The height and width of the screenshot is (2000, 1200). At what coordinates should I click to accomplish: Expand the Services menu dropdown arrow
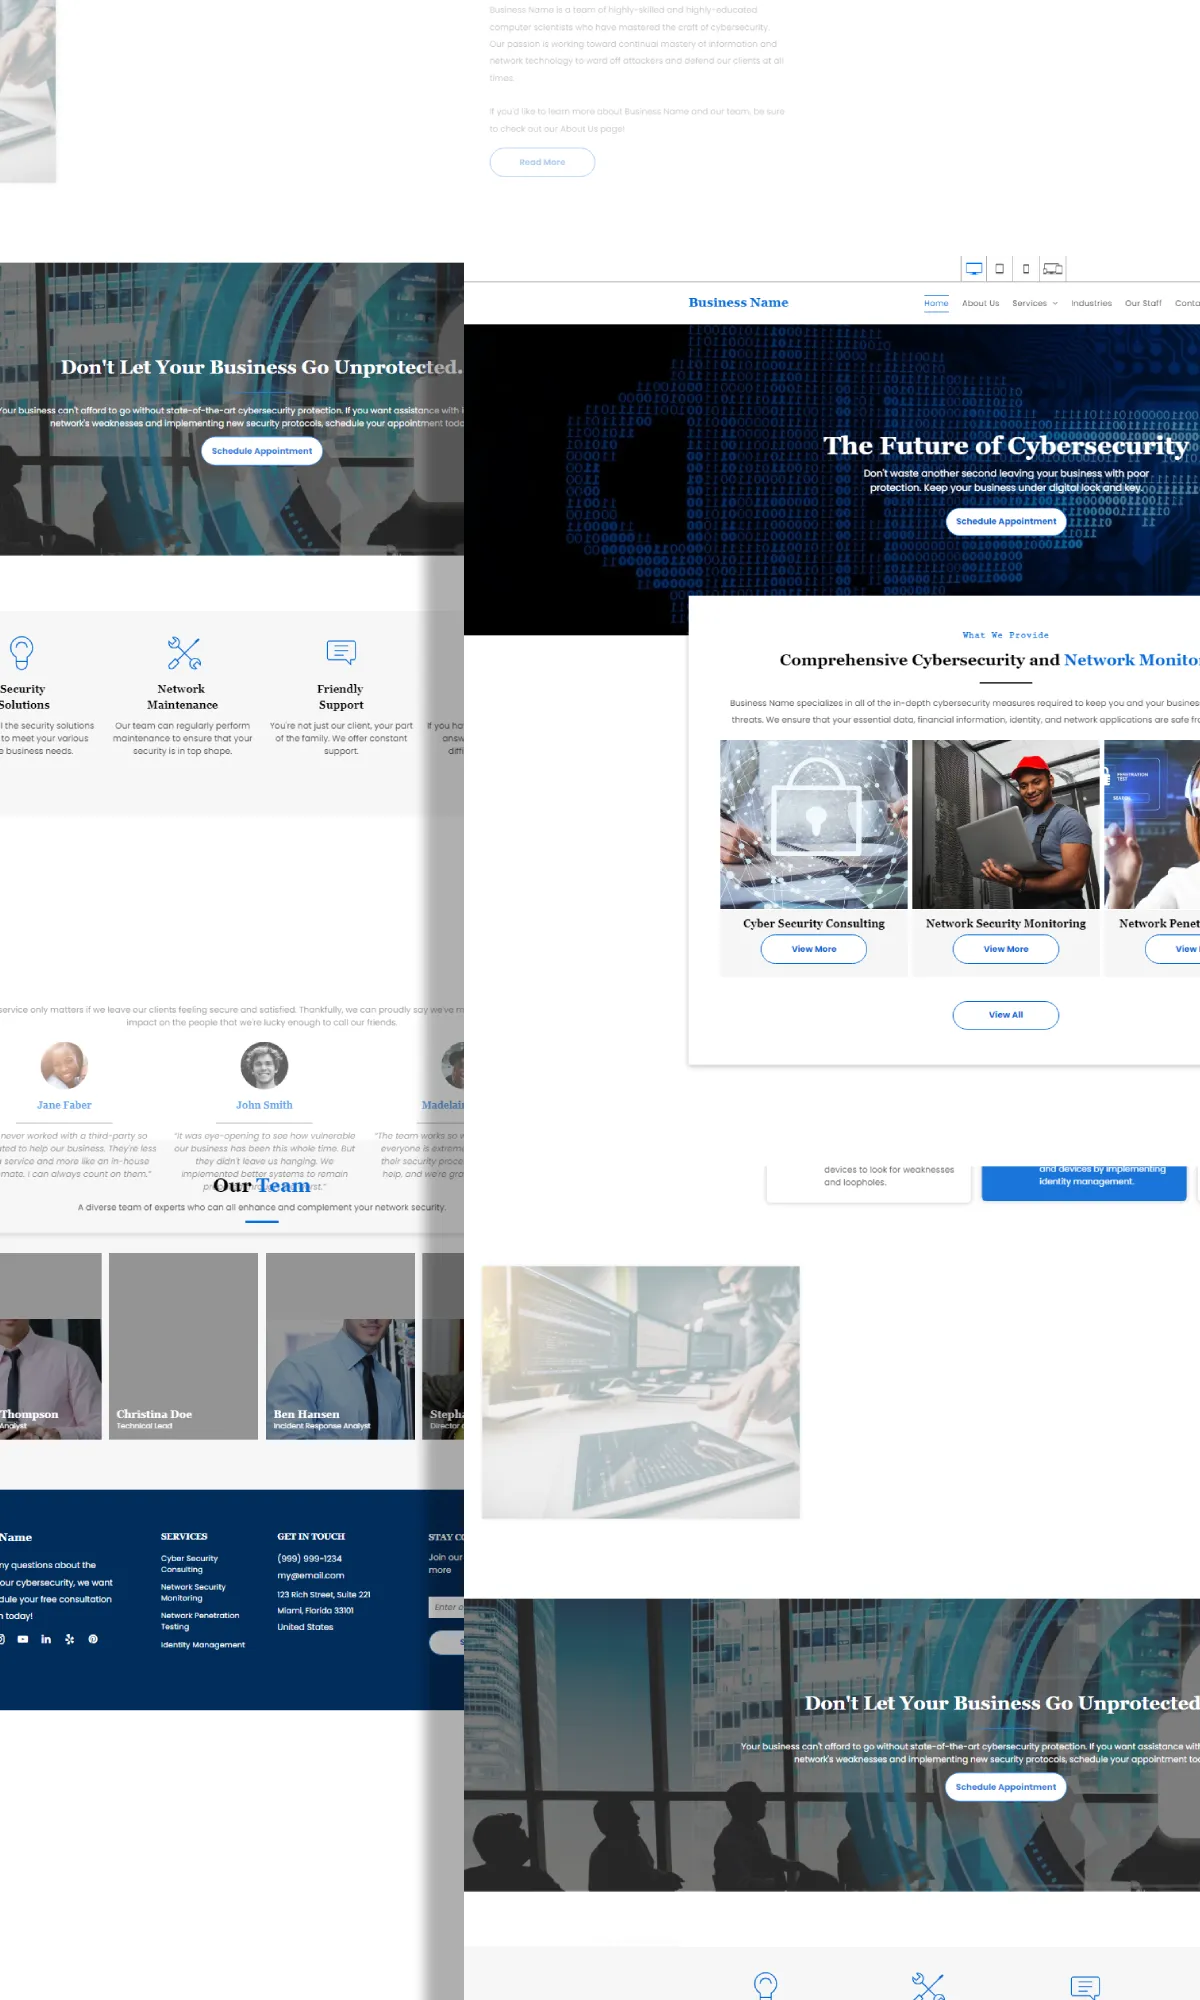point(1055,303)
